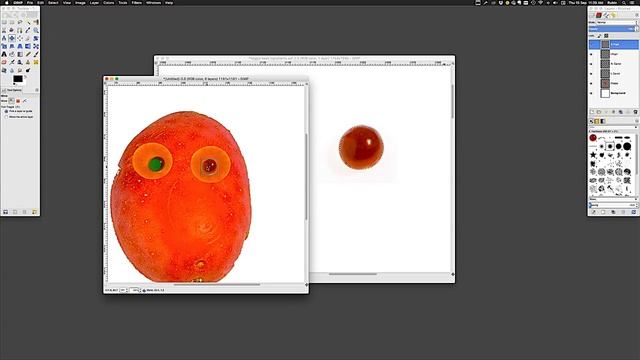Select the Smudge tool
This screenshot has width=640, height=360.
pos(20,70)
